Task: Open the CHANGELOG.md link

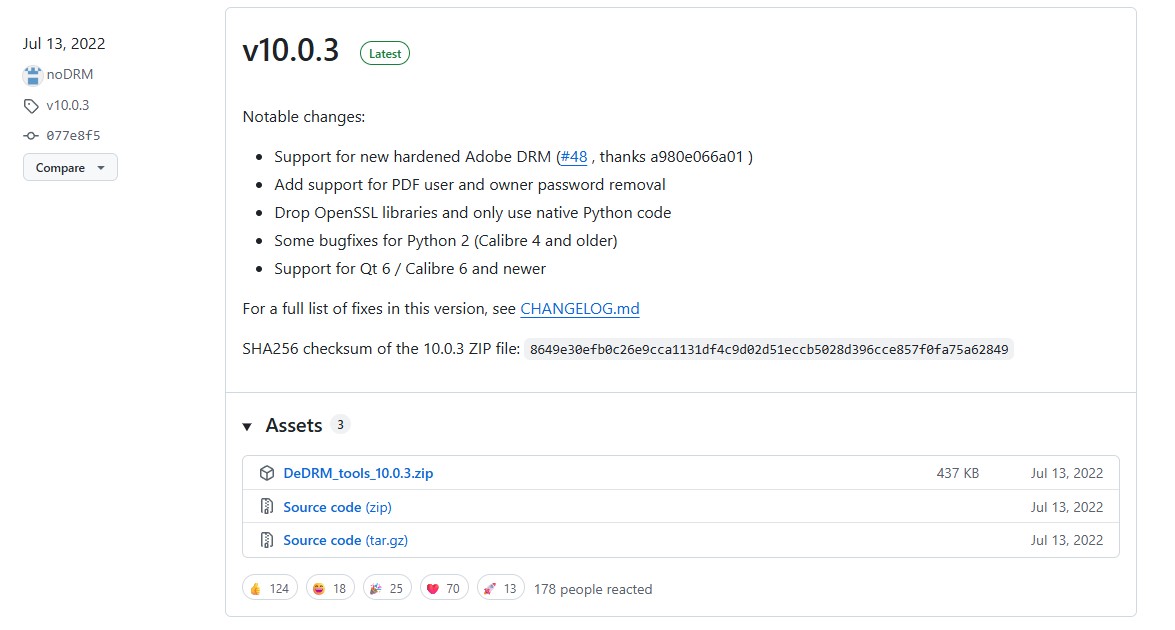Action: click(579, 309)
